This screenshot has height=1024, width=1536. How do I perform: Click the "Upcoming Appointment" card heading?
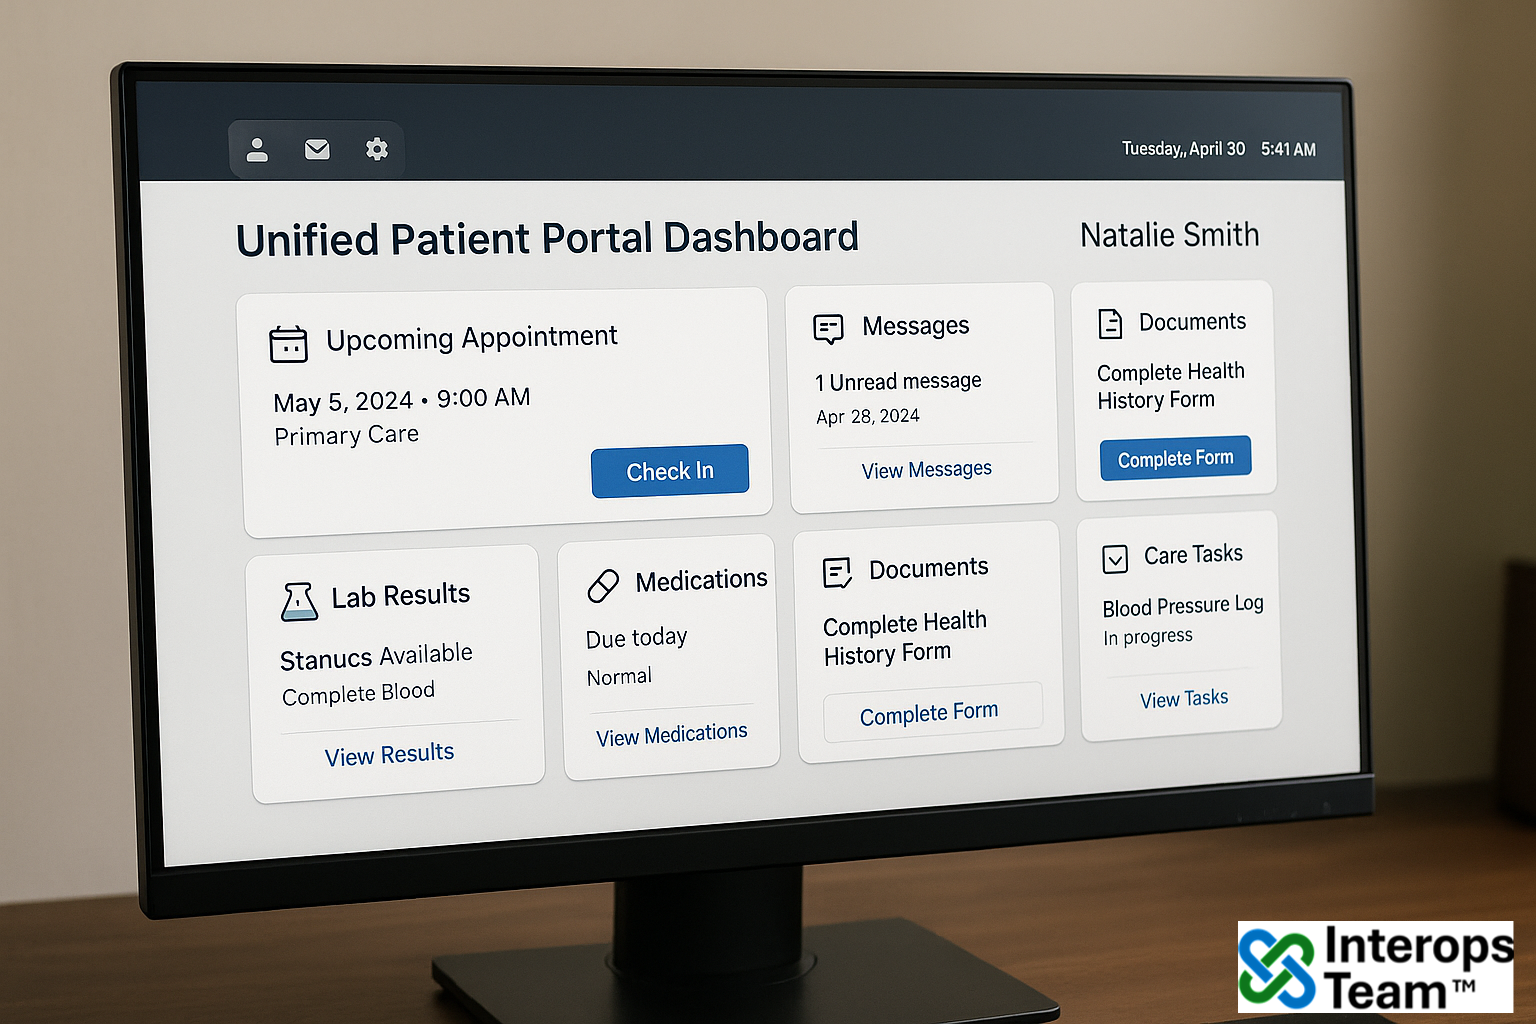coord(472,338)
